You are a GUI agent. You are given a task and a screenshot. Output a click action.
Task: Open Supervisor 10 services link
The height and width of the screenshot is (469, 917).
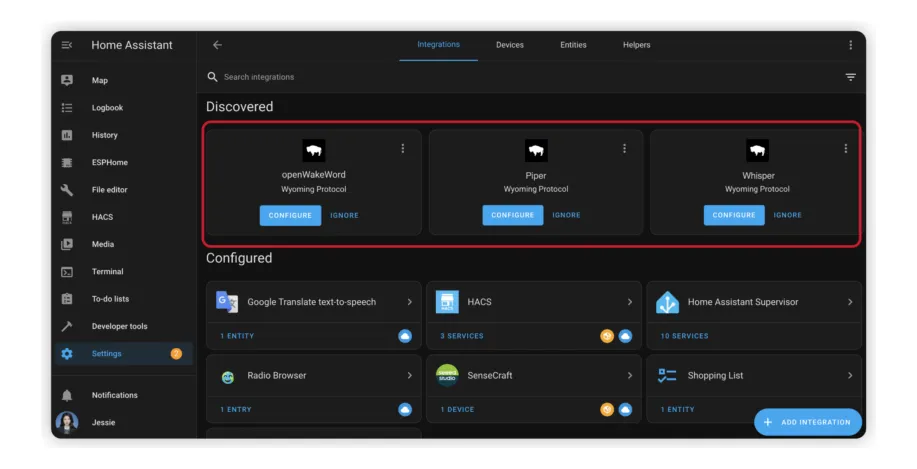click(x=684, y=336)
